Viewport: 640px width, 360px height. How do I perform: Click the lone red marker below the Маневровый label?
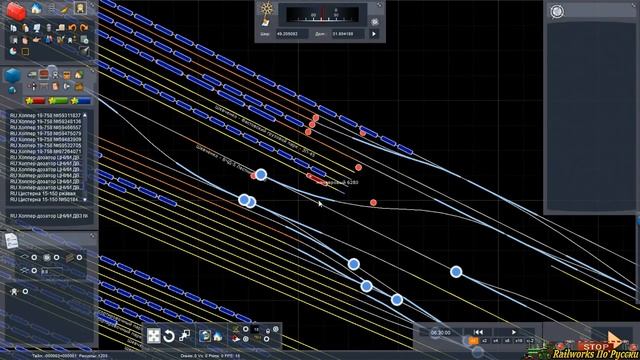pos(373,202)
